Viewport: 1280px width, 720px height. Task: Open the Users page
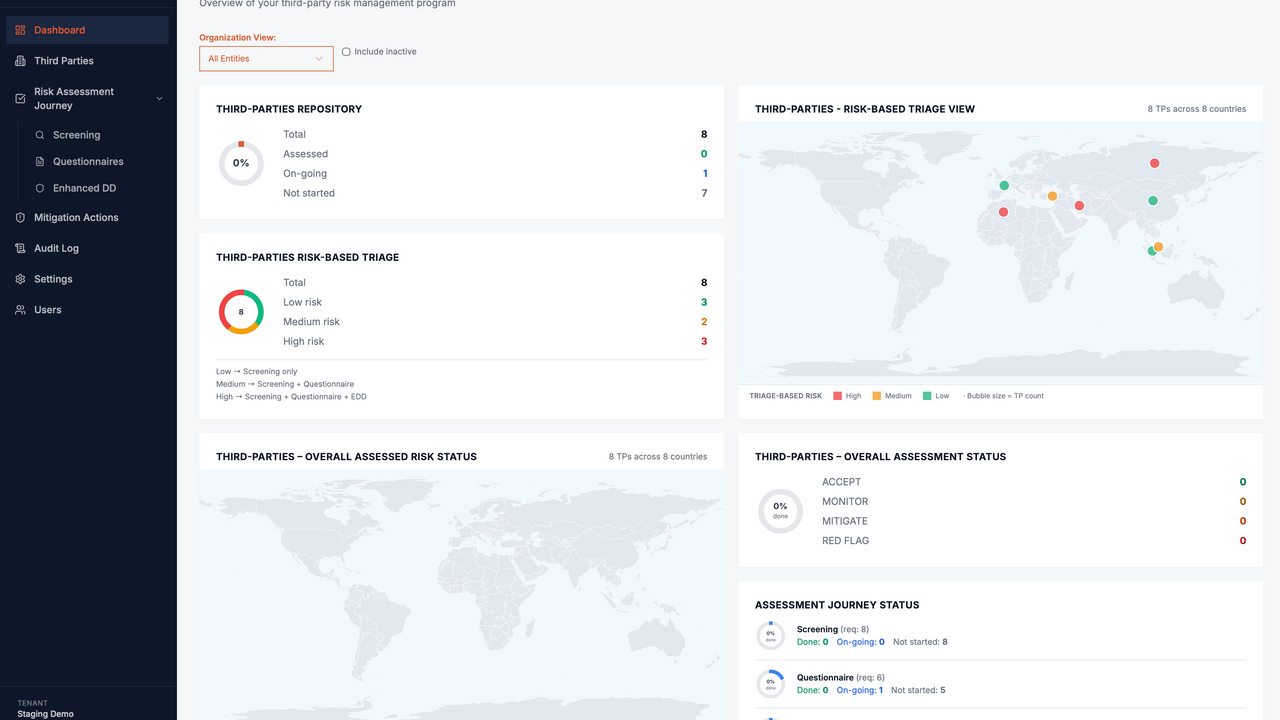[88, 310]
